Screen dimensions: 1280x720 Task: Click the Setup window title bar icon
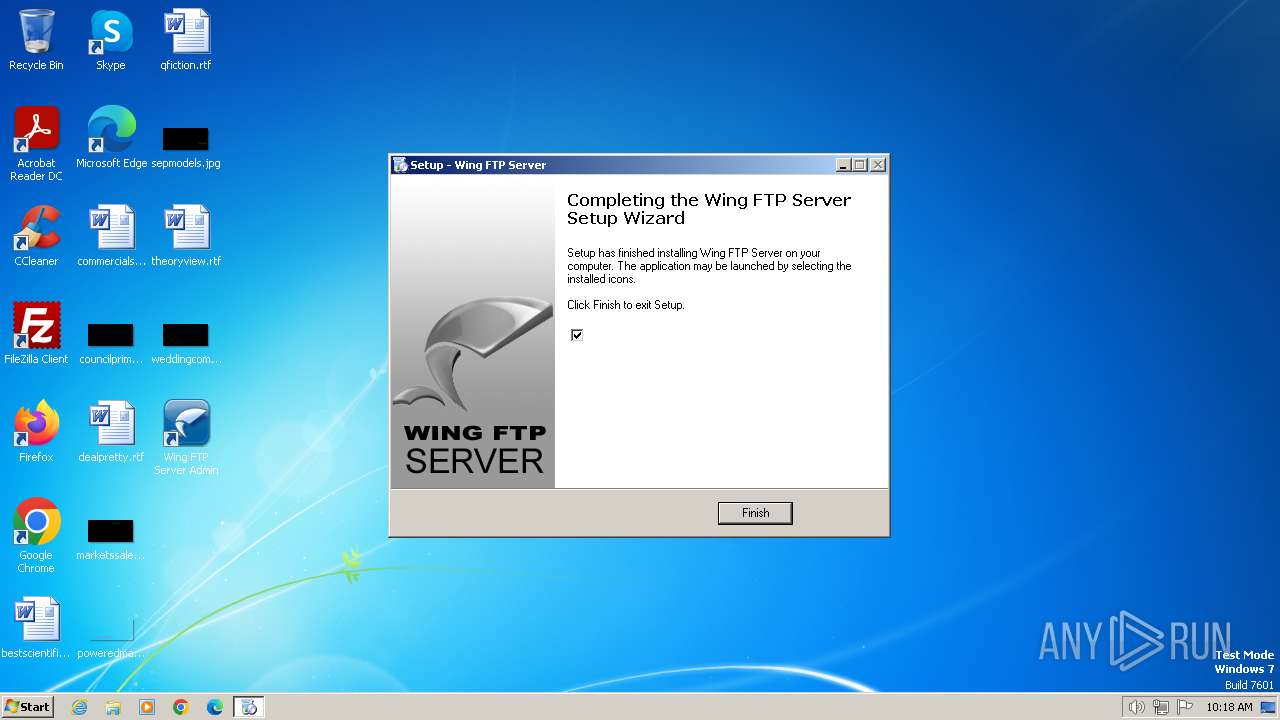tap(400, 165)
